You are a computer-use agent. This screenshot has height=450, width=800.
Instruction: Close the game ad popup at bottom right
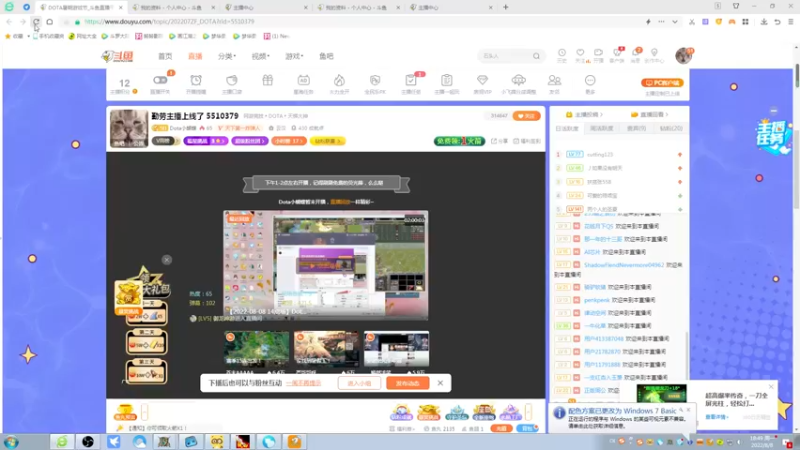pos(771,387)
